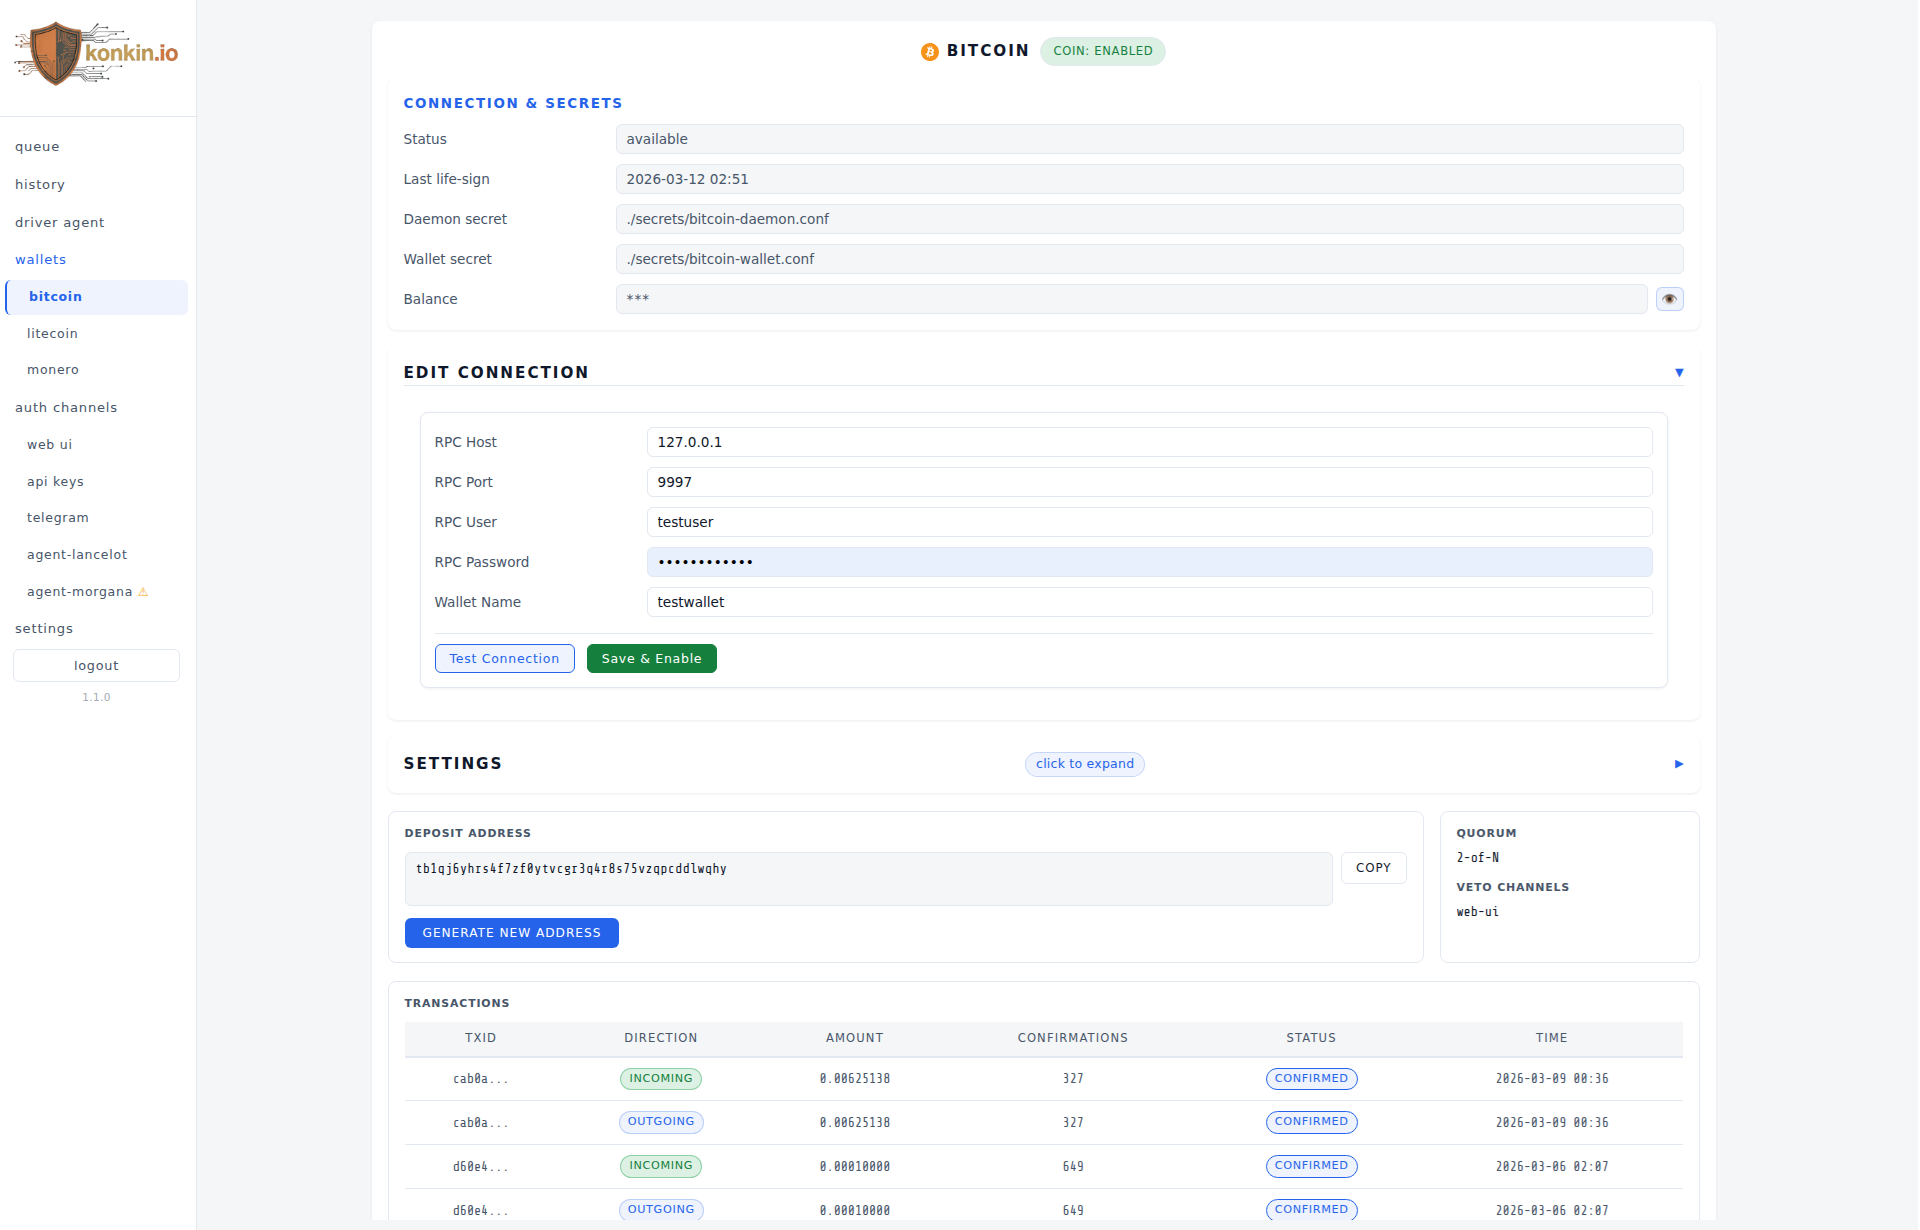Reveal balance with the eye icon
The height and width of the screenshot is (1230, 1920).
1669,299
